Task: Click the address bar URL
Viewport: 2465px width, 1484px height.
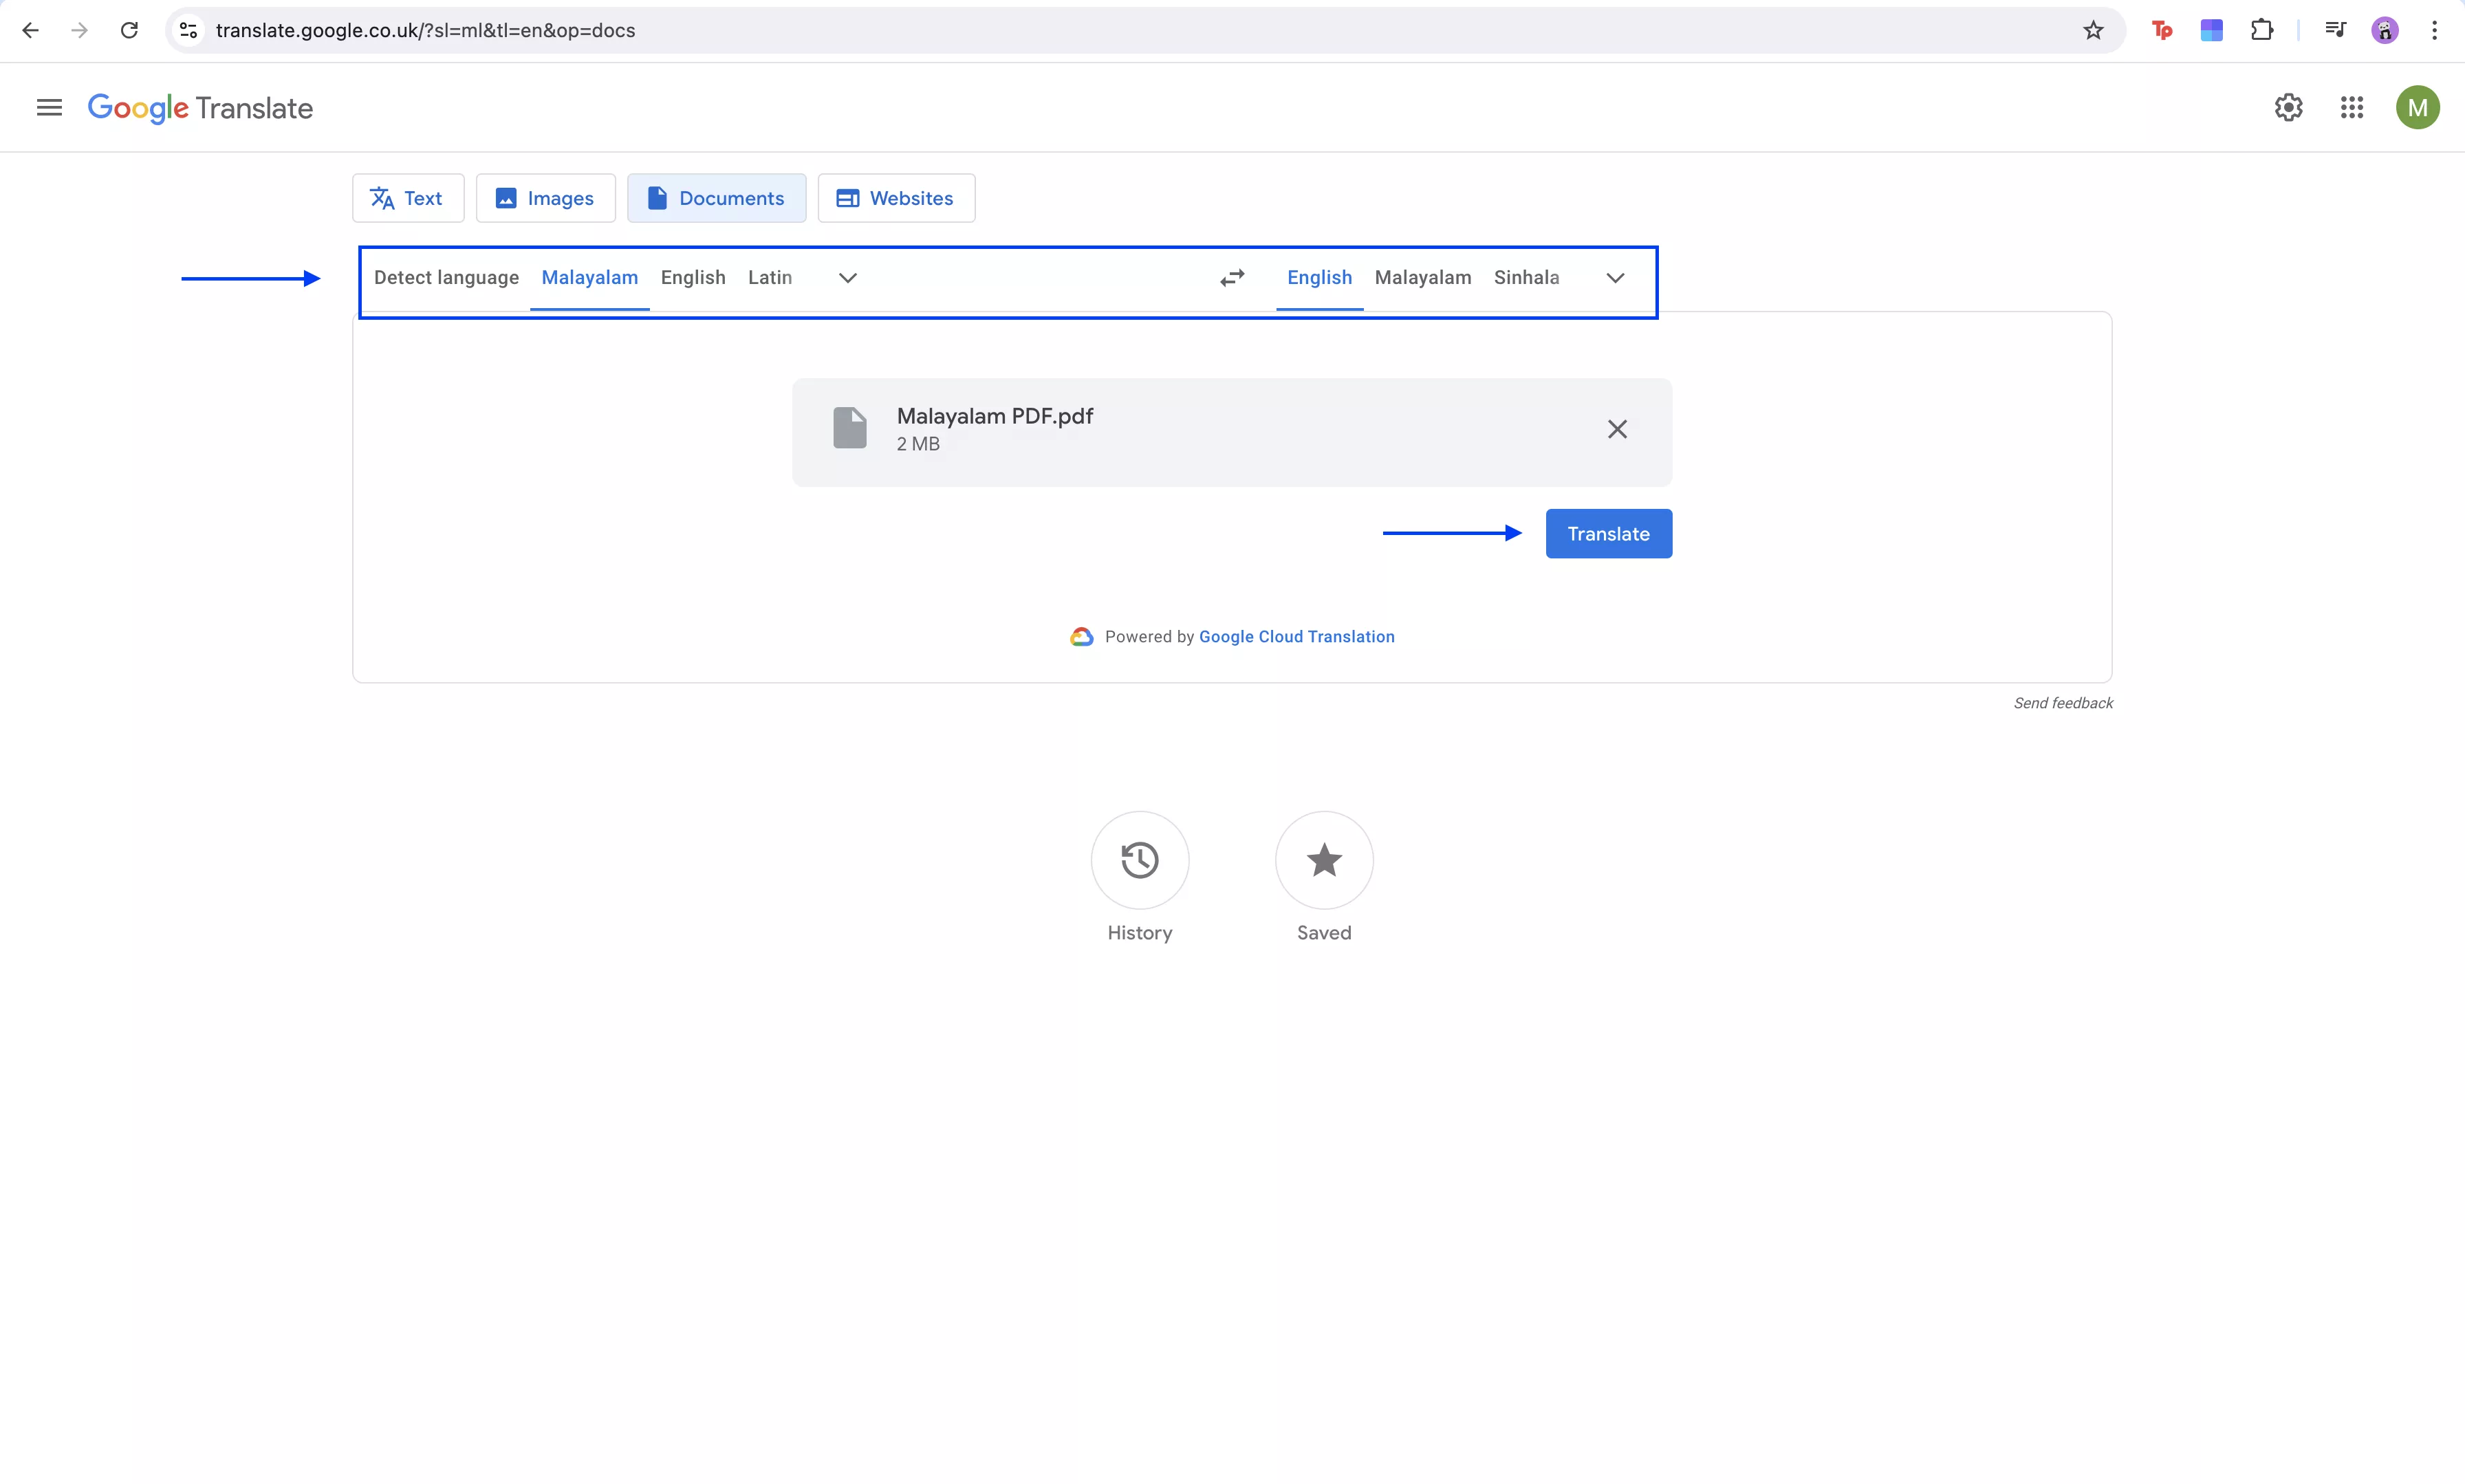Action: pyautogui.click(x=425, y=30)
